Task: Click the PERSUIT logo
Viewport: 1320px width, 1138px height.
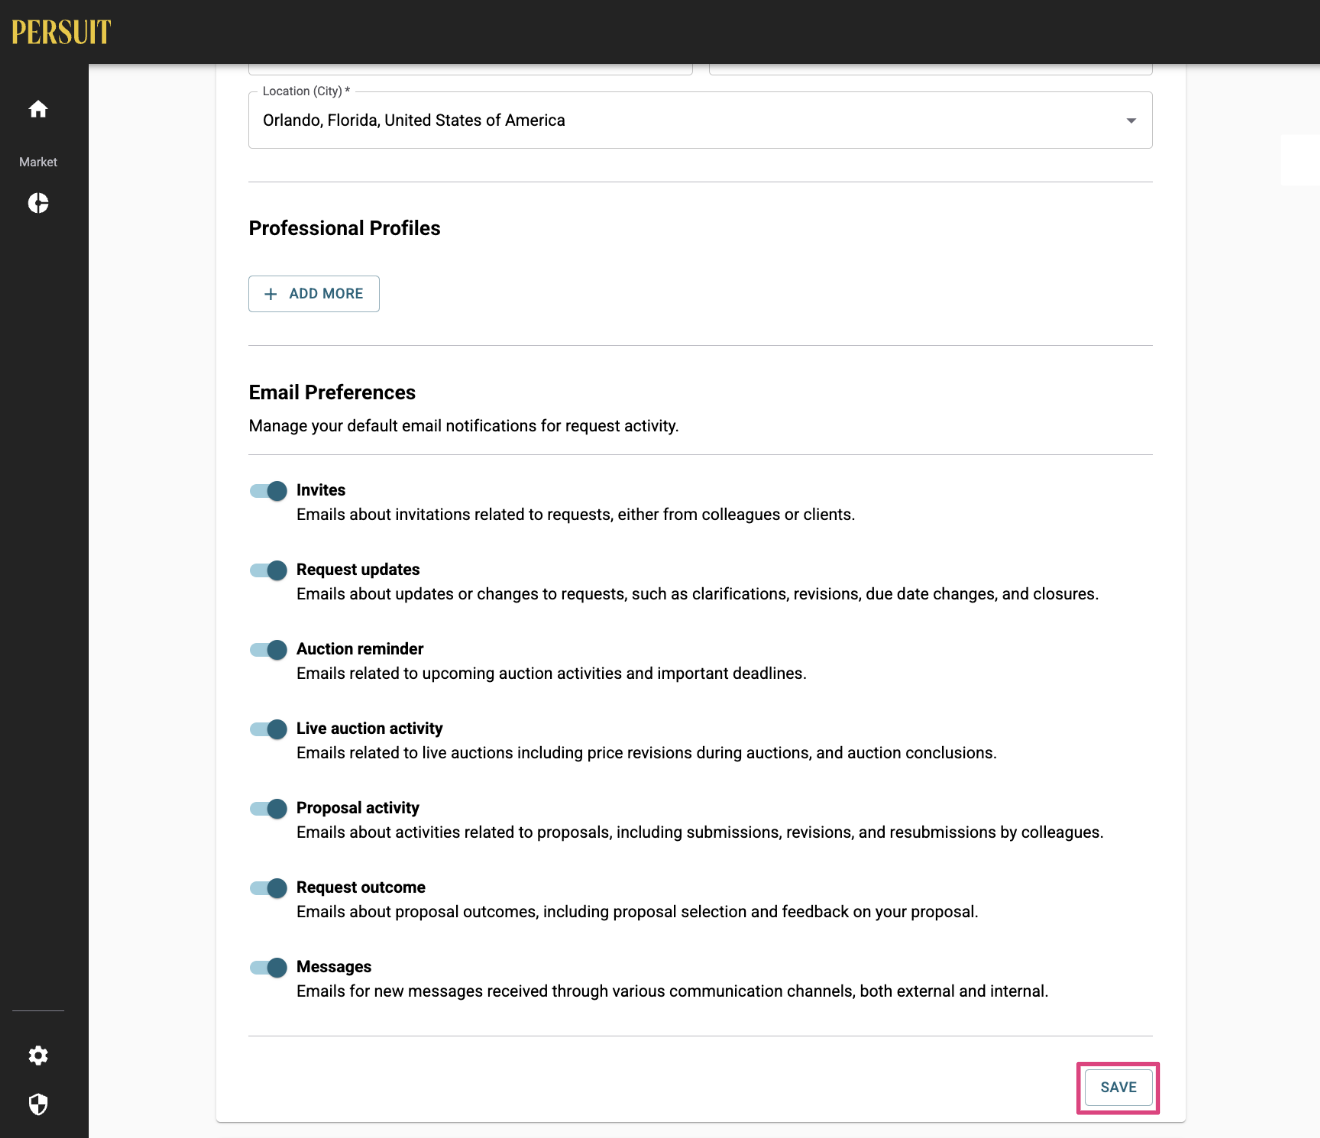Action: [61, 32]
